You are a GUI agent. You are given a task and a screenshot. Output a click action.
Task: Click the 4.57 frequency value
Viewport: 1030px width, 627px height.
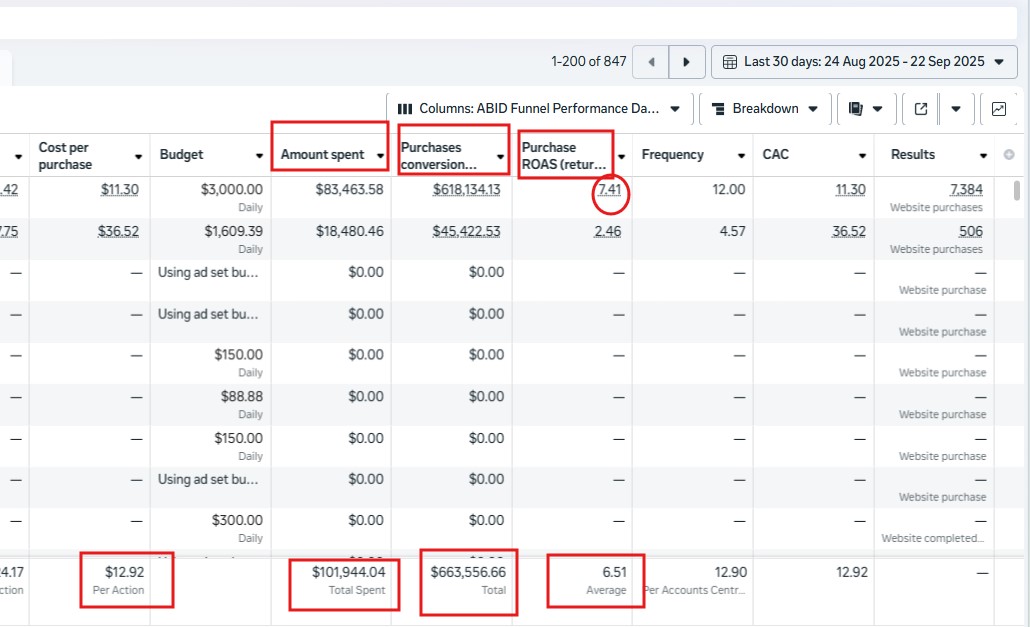point(732,231)
